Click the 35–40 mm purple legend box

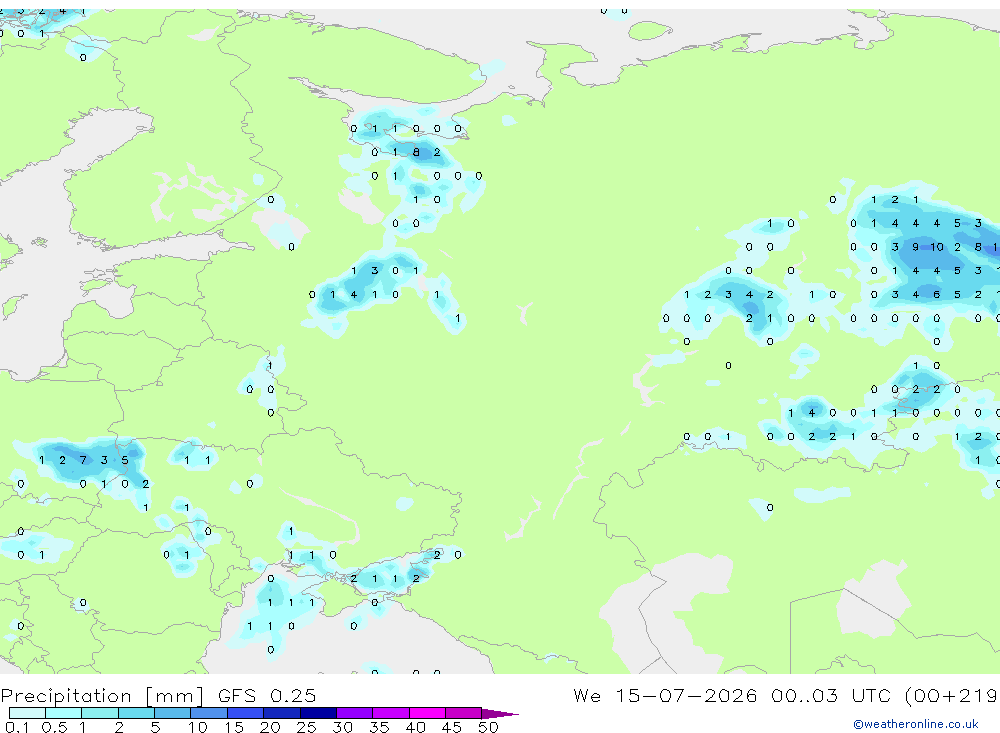point(390,713)
